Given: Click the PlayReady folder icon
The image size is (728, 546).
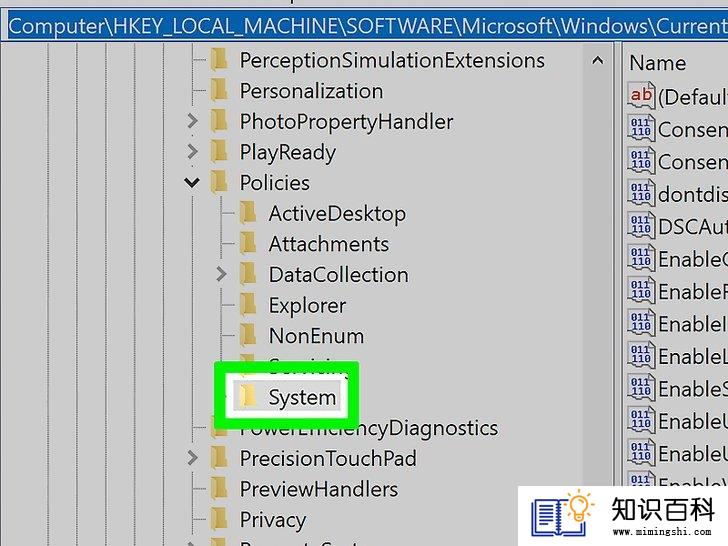Looking at the screenshot, I should [219, 152].
